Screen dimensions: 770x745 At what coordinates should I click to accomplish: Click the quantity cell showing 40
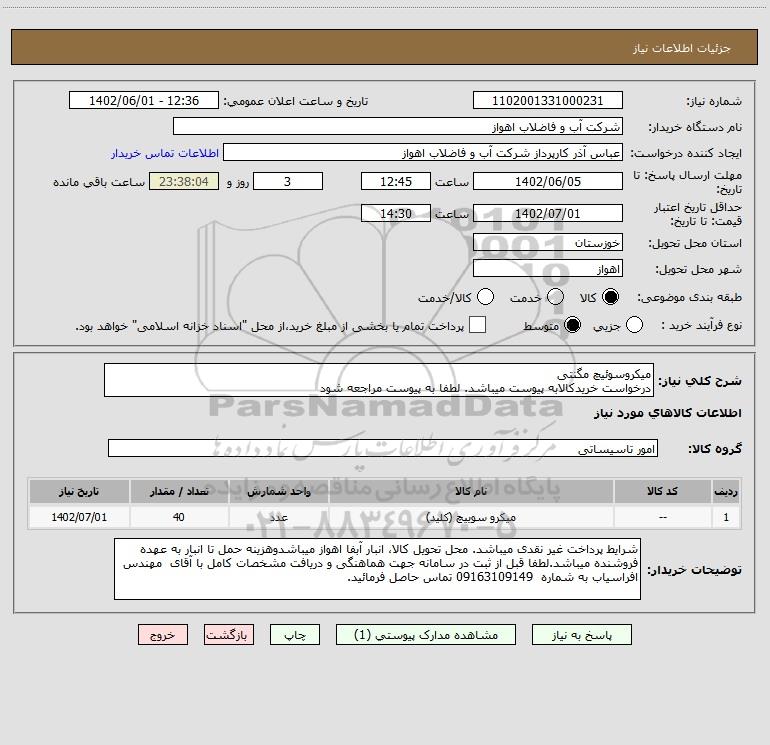click(x=179, y=517)
